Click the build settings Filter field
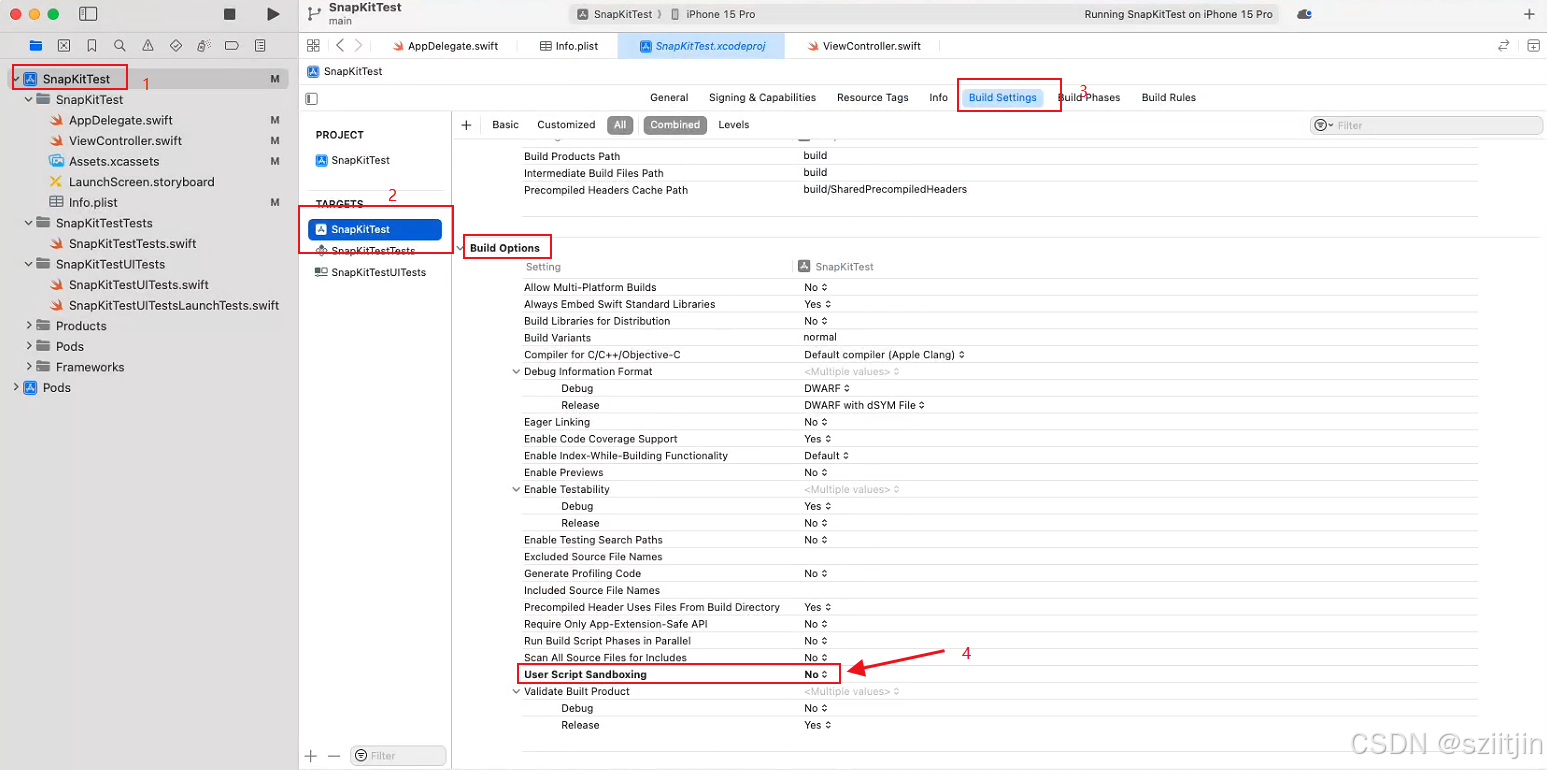 (x=1427, y=125)
